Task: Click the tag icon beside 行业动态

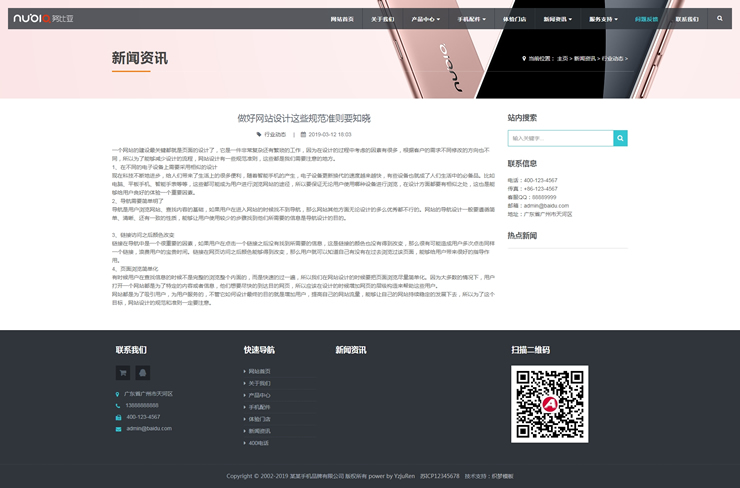Action: pyautogui.click(x=257, y=134)
